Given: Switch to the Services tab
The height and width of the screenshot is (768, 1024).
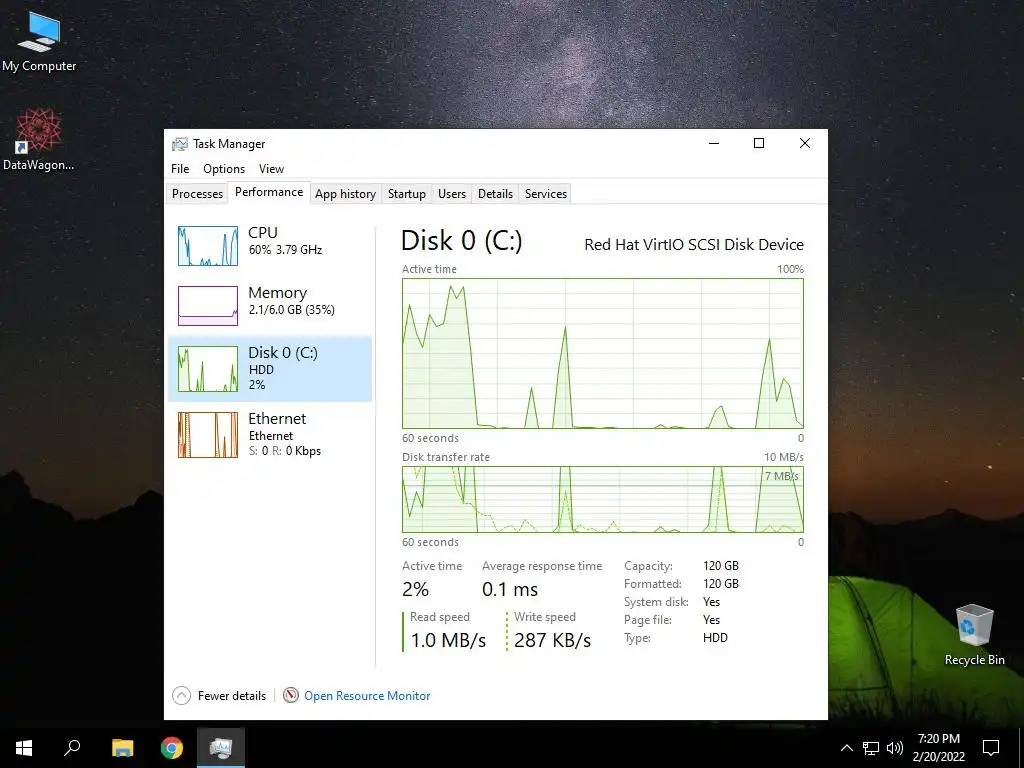Looking at the screenshot, I should coord(545,194).
